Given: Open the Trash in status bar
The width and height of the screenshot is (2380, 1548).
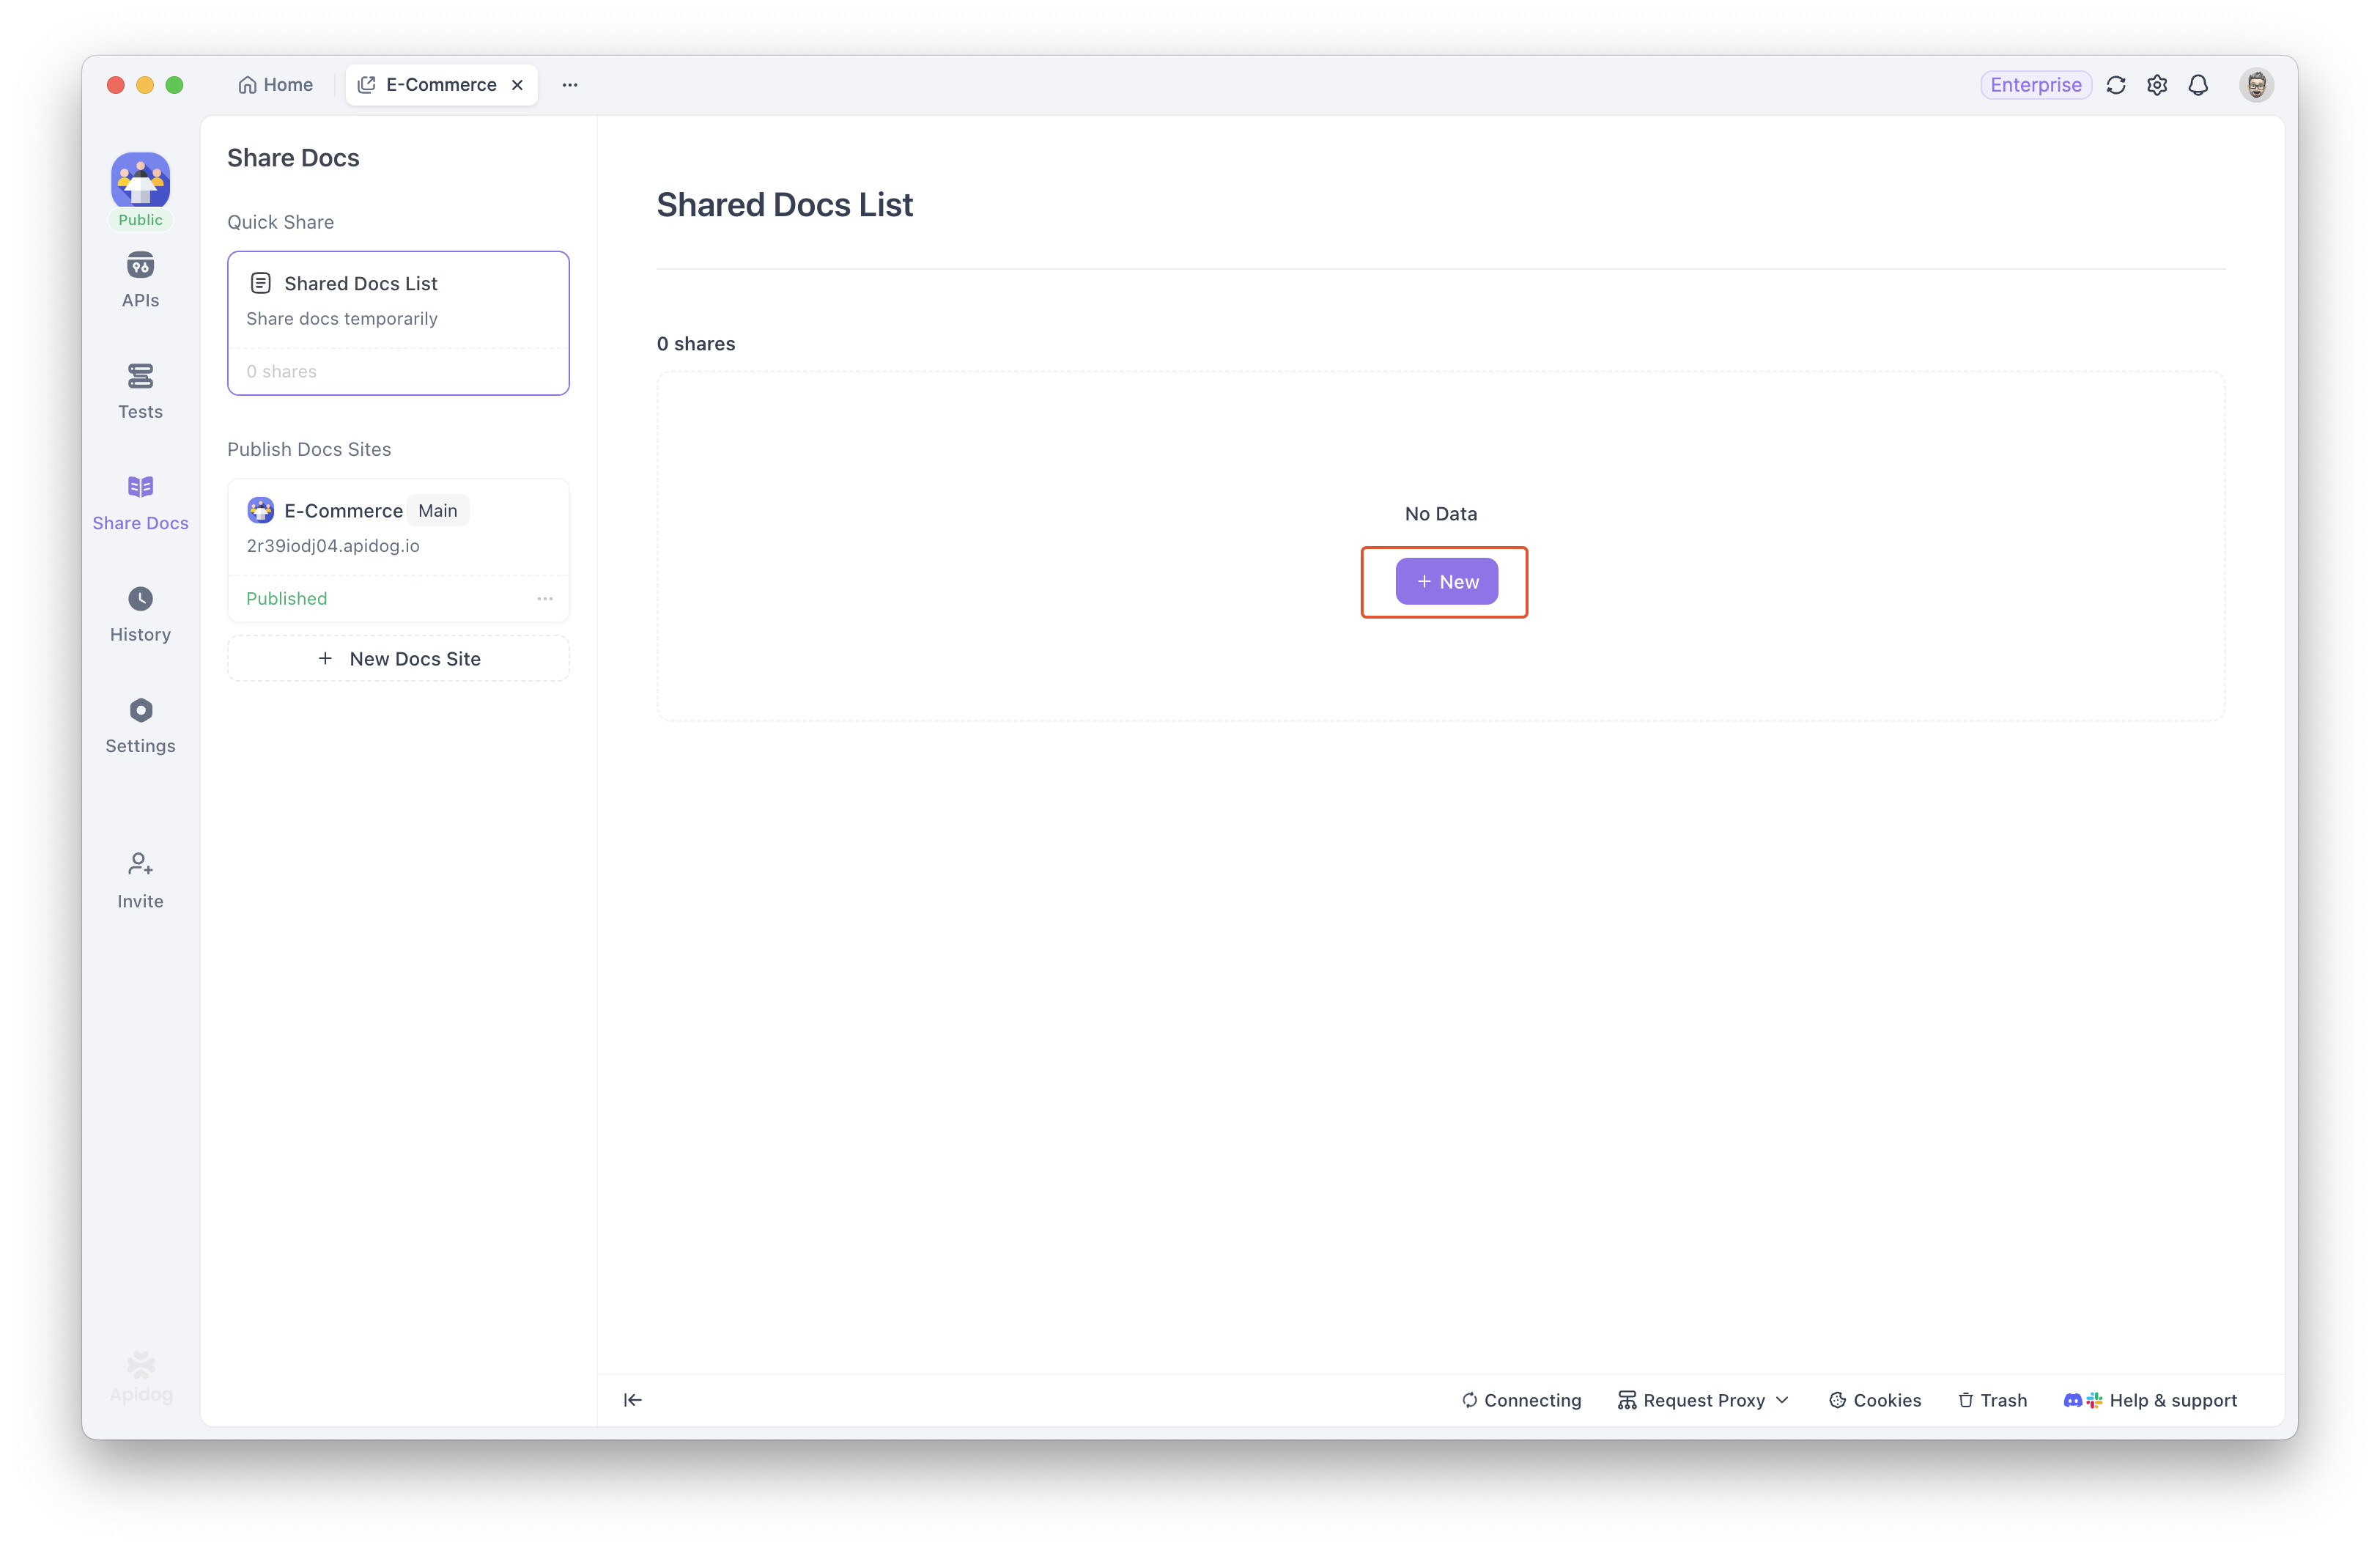Looking at the screenshot, I should [x=1992, y=1400].
